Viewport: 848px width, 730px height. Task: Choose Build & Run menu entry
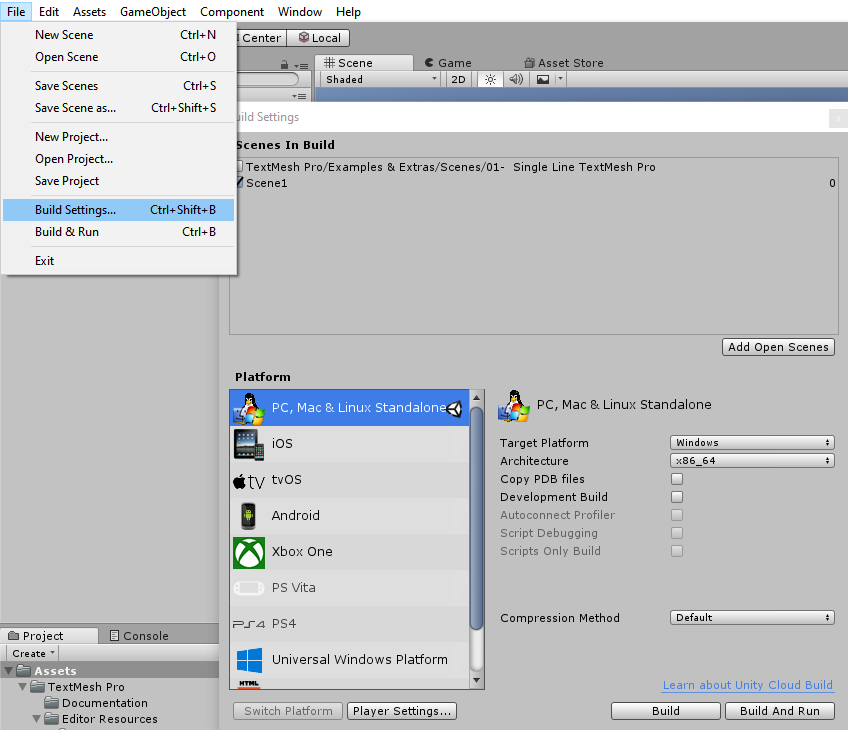pos(118,232)
